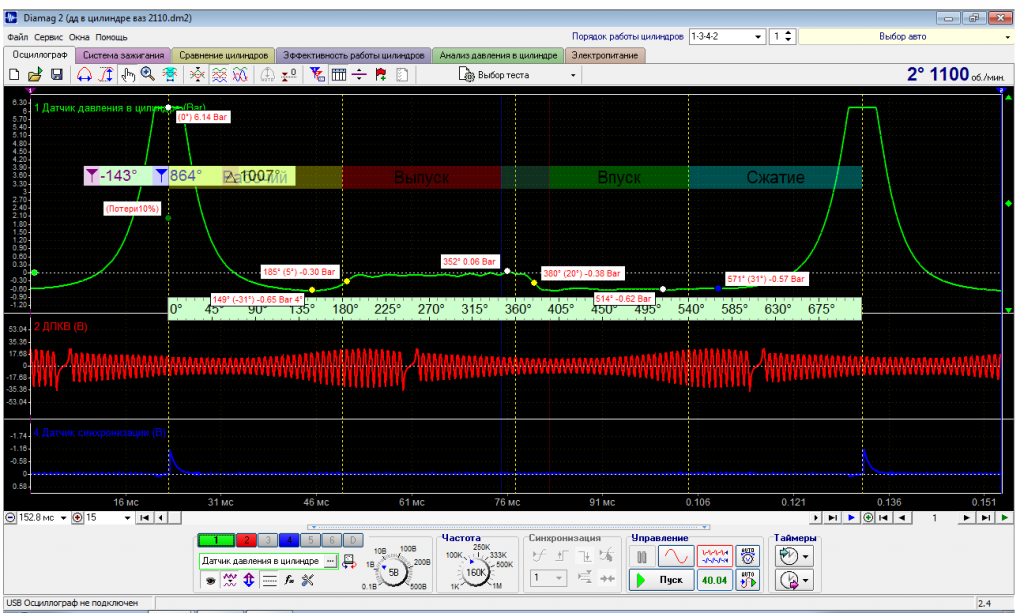Screen dimensions: 1024x613
Task: Switch to Эффективность работы цилиндров tab
Action: click(353, 55)
